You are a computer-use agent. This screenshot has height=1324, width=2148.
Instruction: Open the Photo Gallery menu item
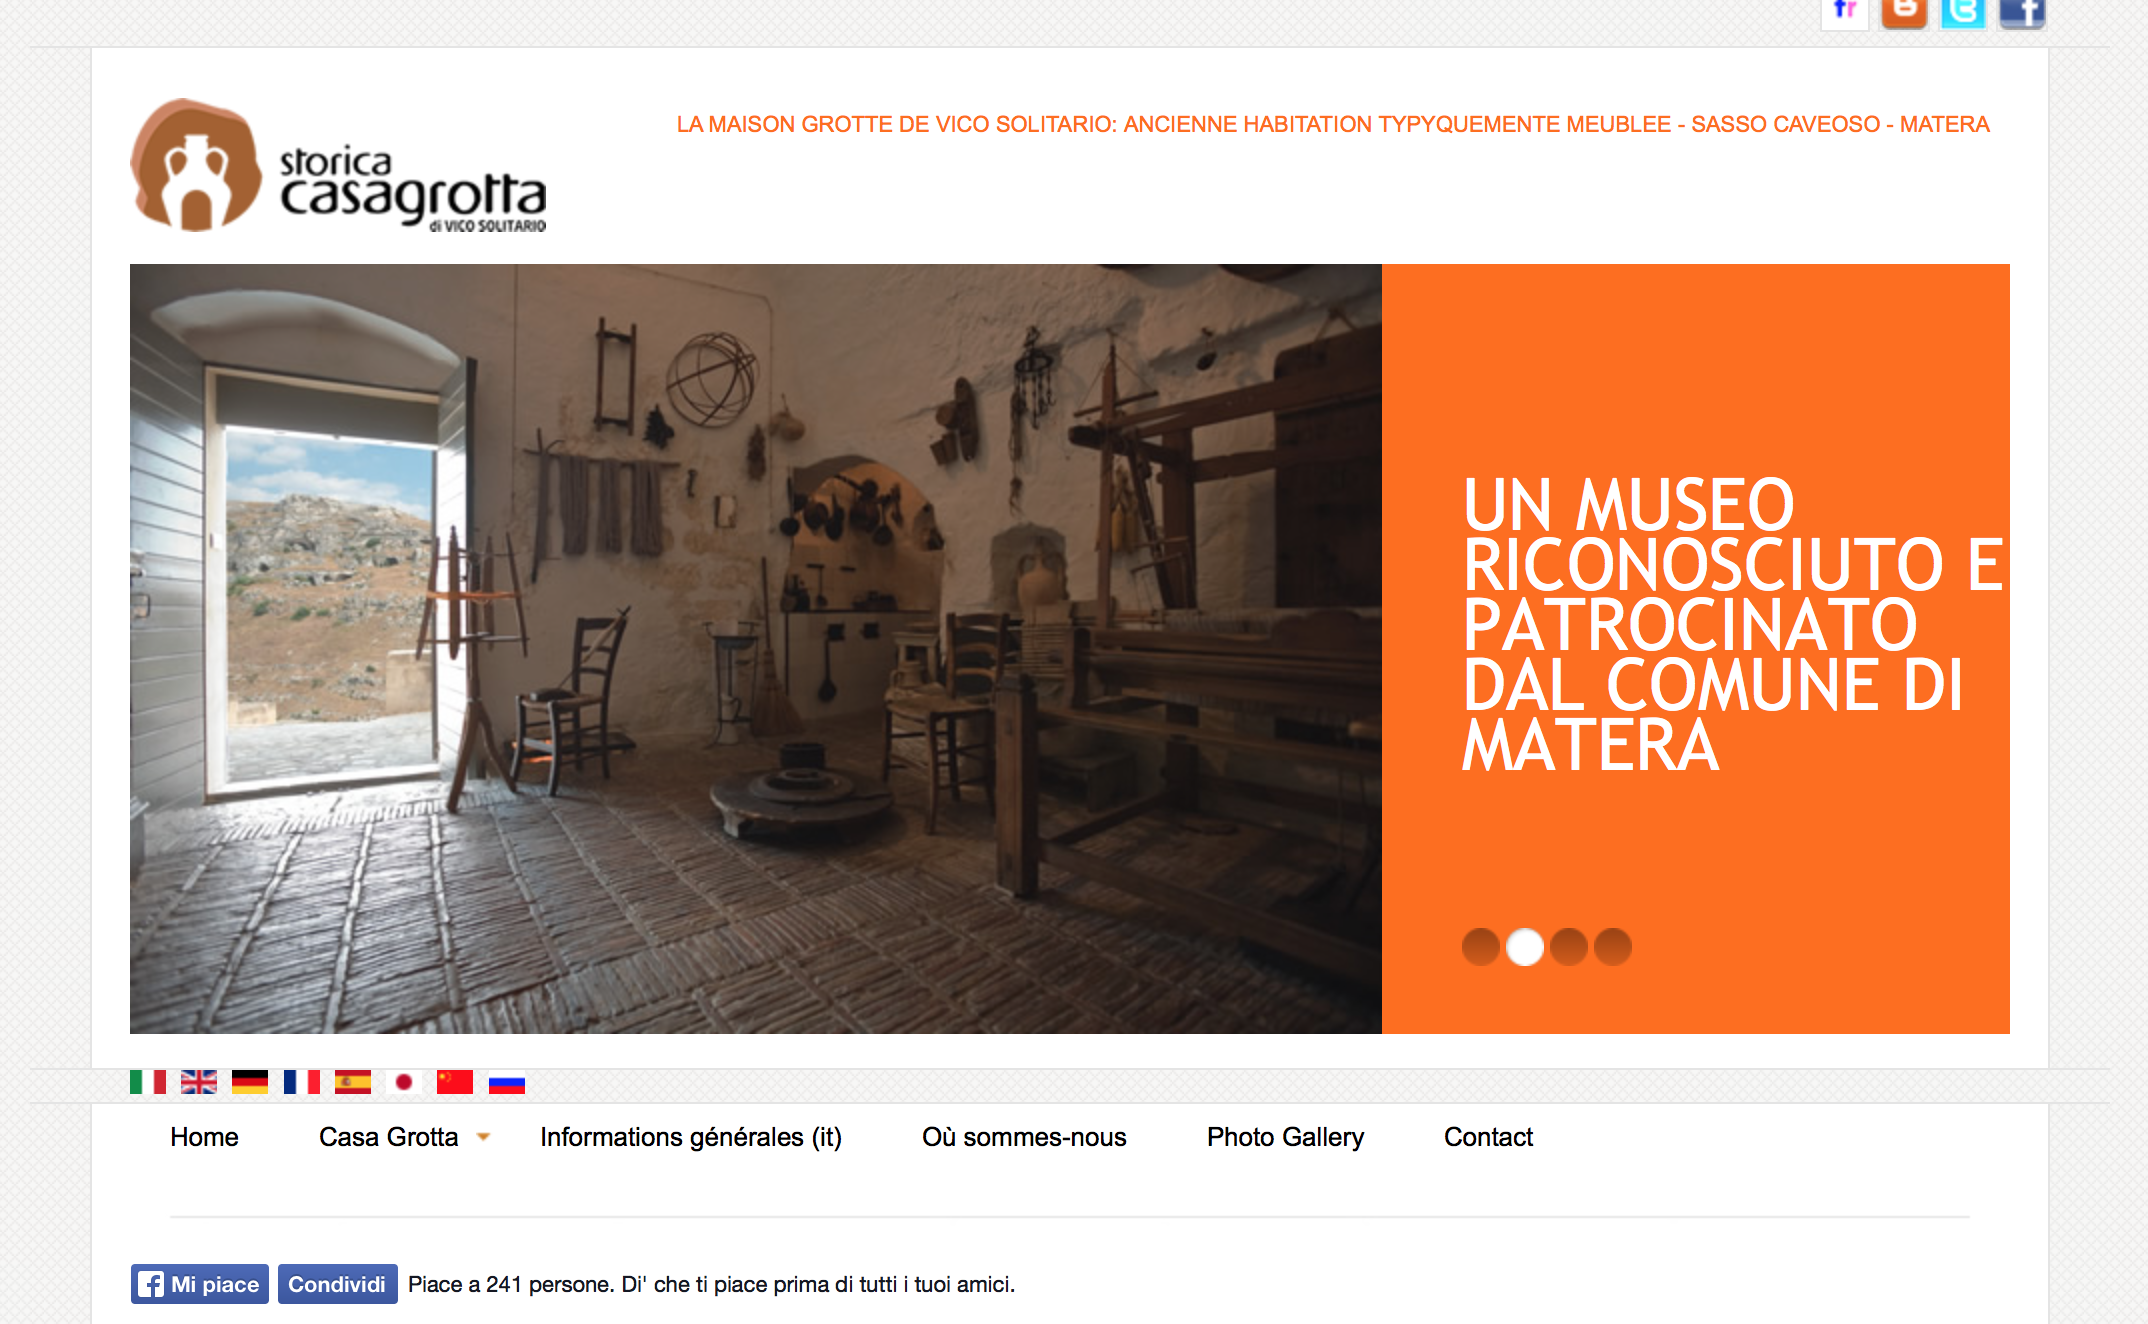click(1285, 1137)
